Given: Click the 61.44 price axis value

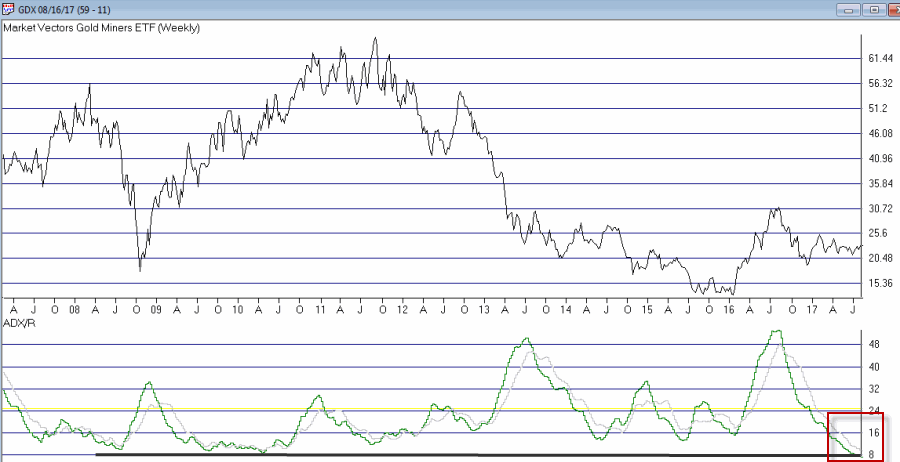Looking at the screenshot, I should pyautogui.click(x=881, y=59).
